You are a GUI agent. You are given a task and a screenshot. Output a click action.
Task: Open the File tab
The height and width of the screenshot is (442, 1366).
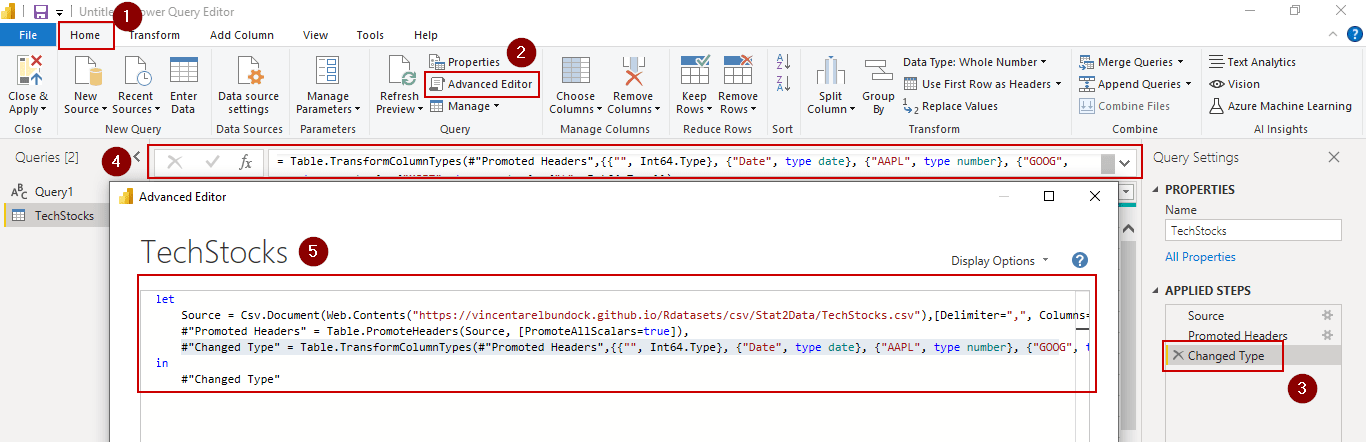point(28,35)
